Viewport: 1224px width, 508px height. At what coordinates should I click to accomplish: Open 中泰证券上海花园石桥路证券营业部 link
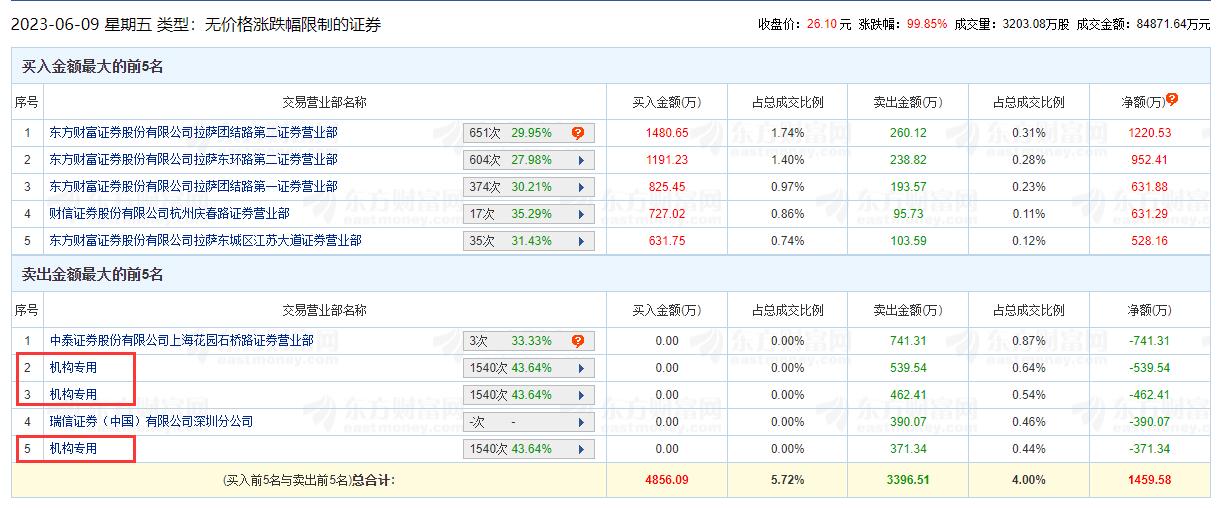coord(181,341)
